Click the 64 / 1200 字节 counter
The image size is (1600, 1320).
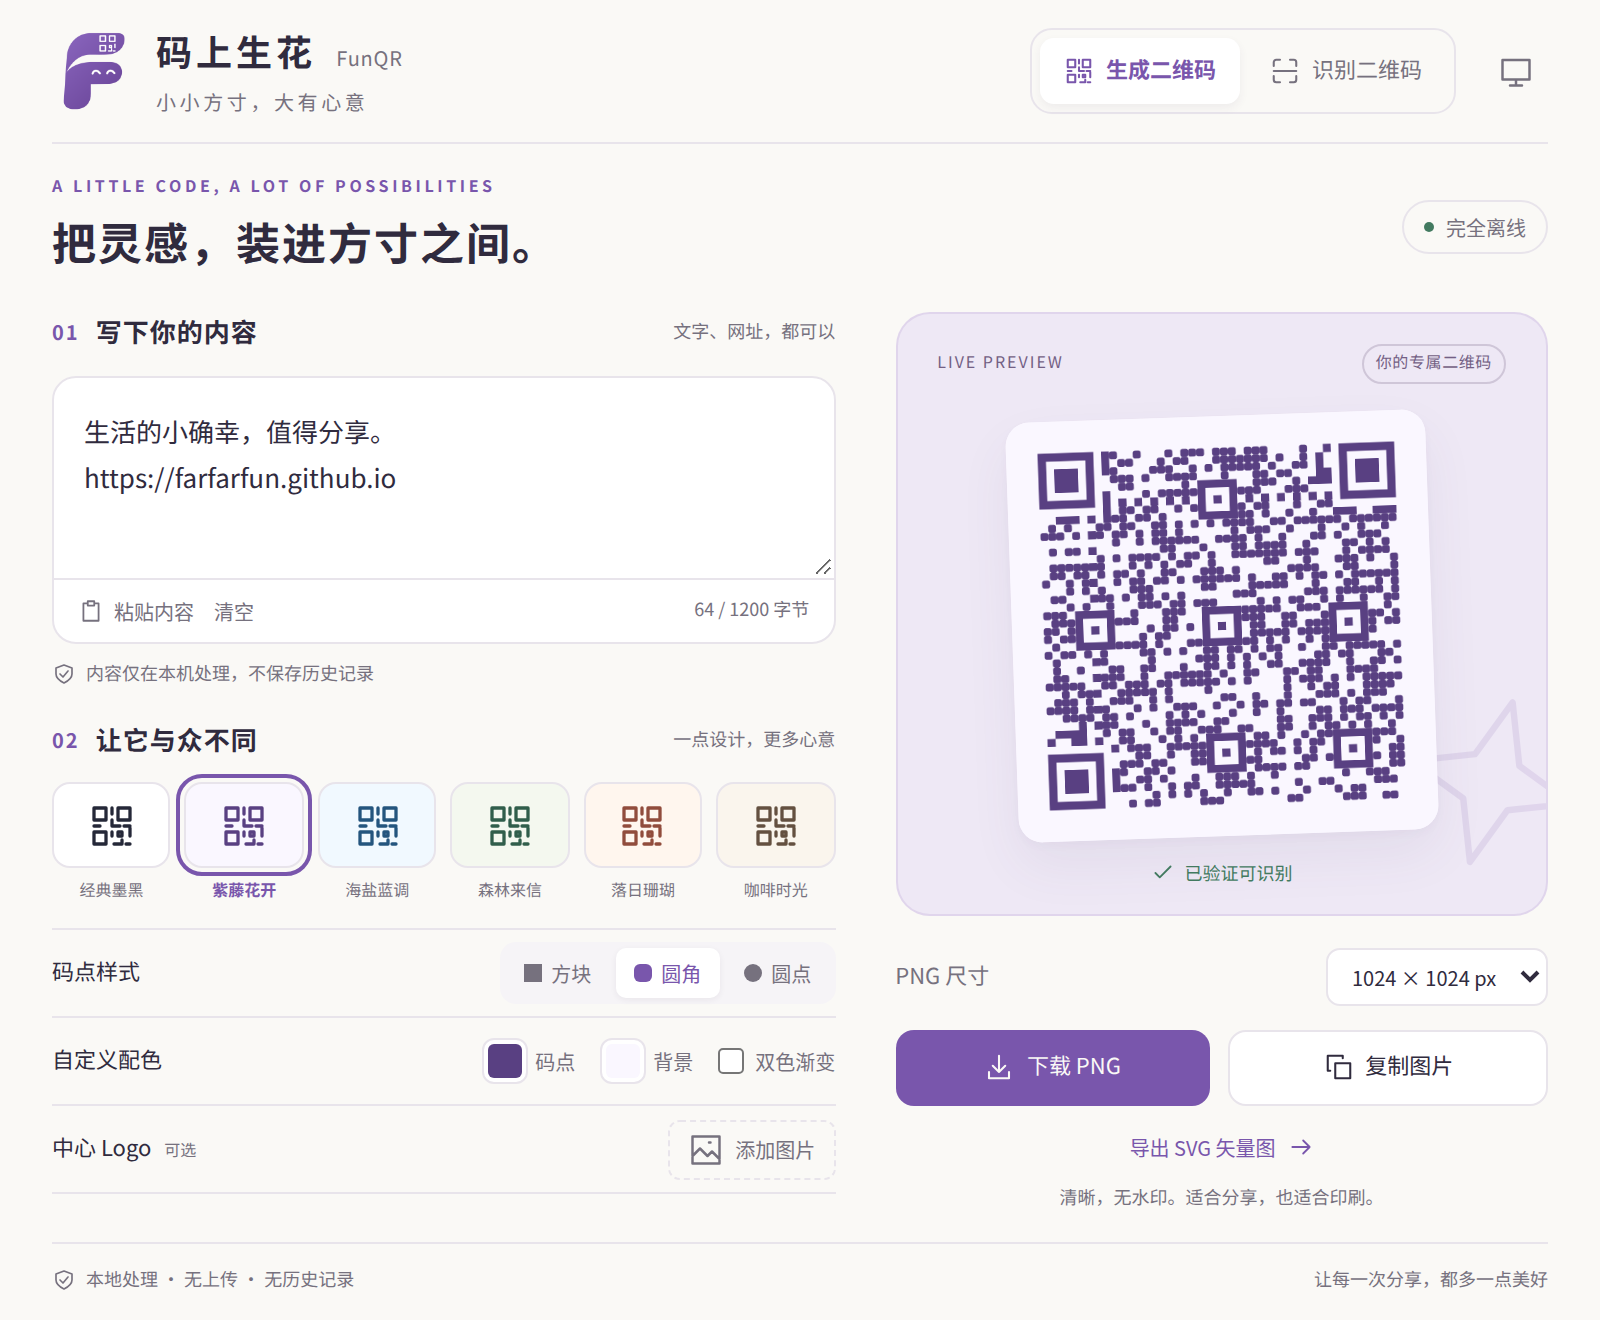point(751,610)
